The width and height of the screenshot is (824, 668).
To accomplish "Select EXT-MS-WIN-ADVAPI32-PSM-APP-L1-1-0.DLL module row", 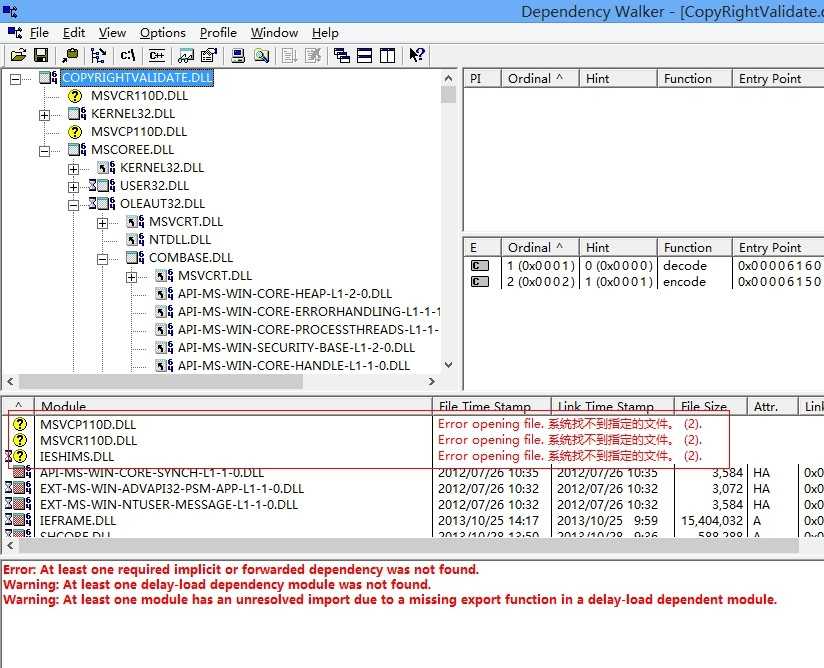I will 172,488.
